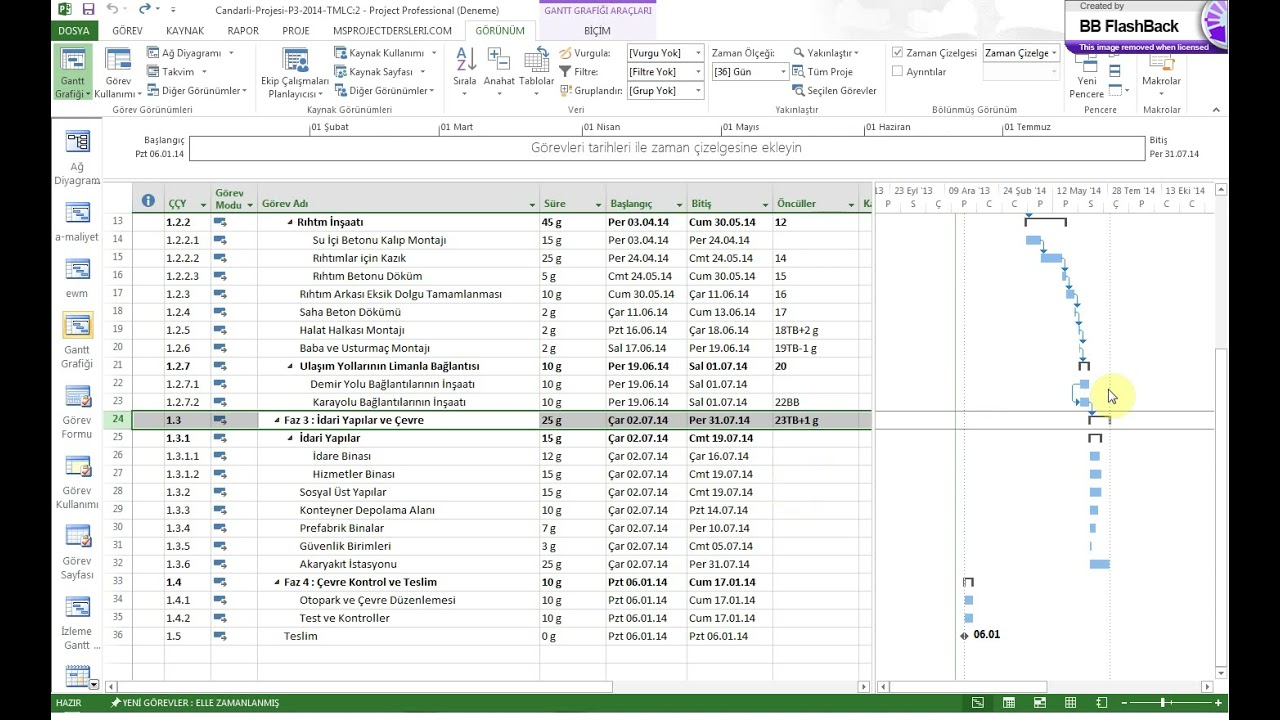Screen dimensions: 1280x720
Task: Open the Görev Adı column filter arrow
Action: (x=533, y=205)
